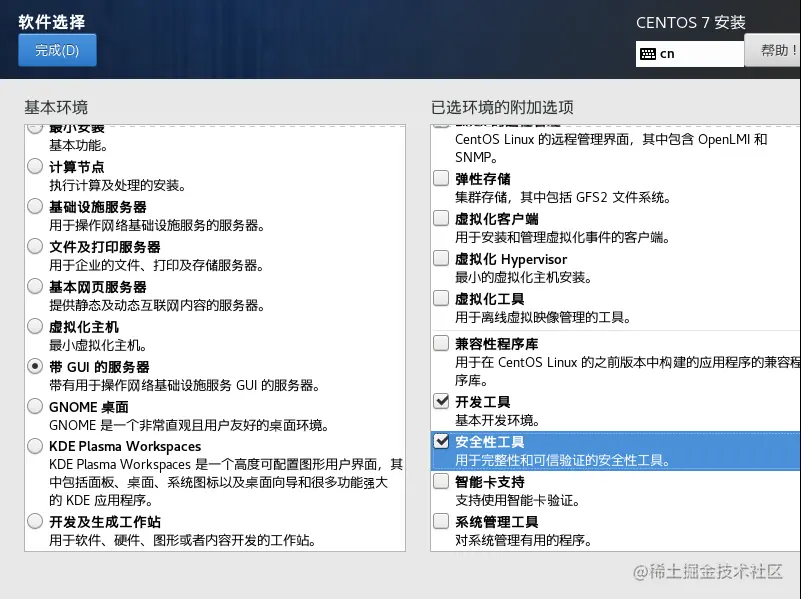This screenshot has height=599, width=801.
Task: Click the text 基本开发环境。
Action: (x=498, y=421)
